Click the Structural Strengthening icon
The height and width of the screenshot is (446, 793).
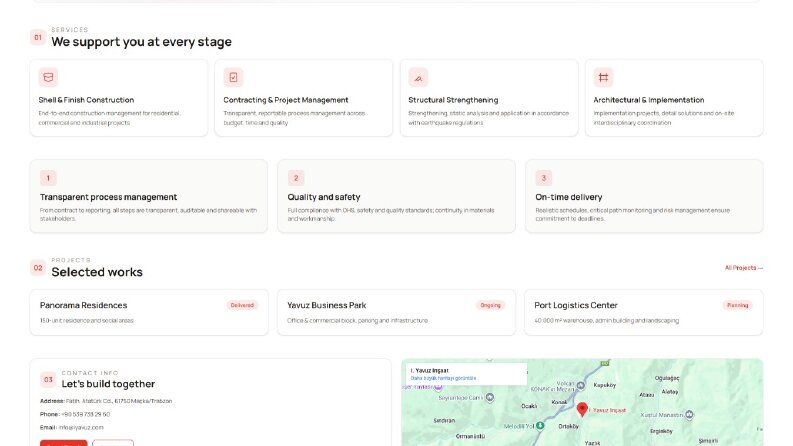click(418, 77)
